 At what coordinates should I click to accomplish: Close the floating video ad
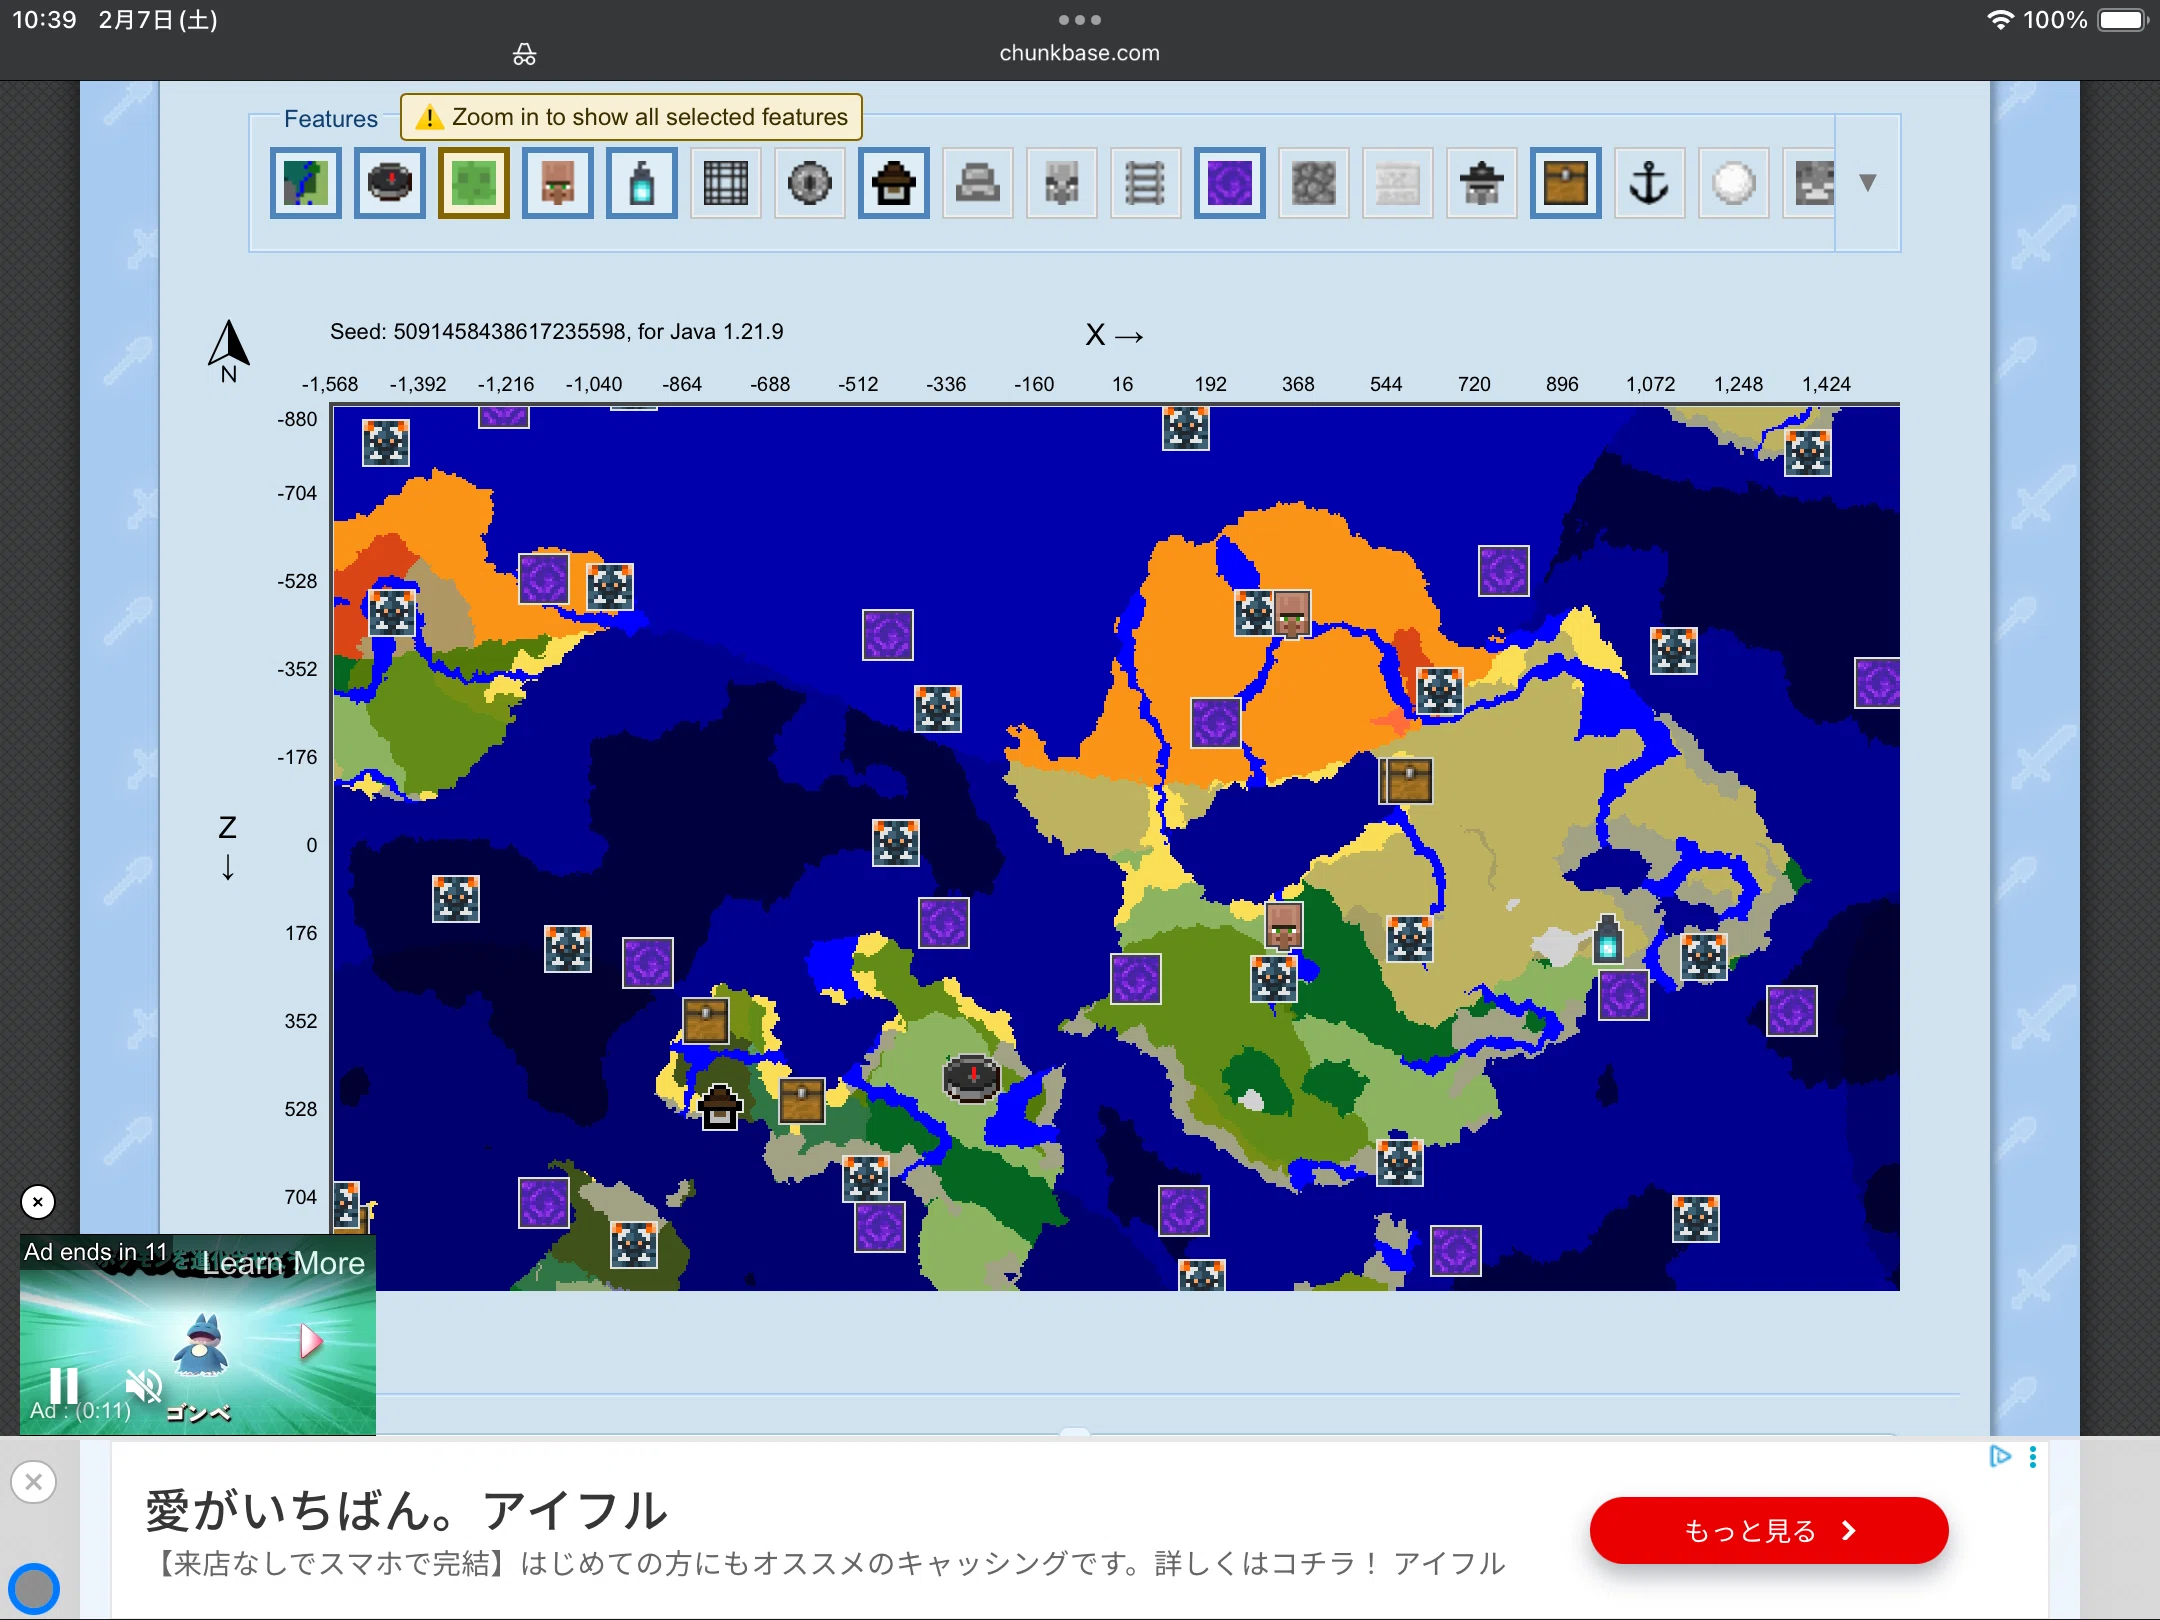(38, 1202)
